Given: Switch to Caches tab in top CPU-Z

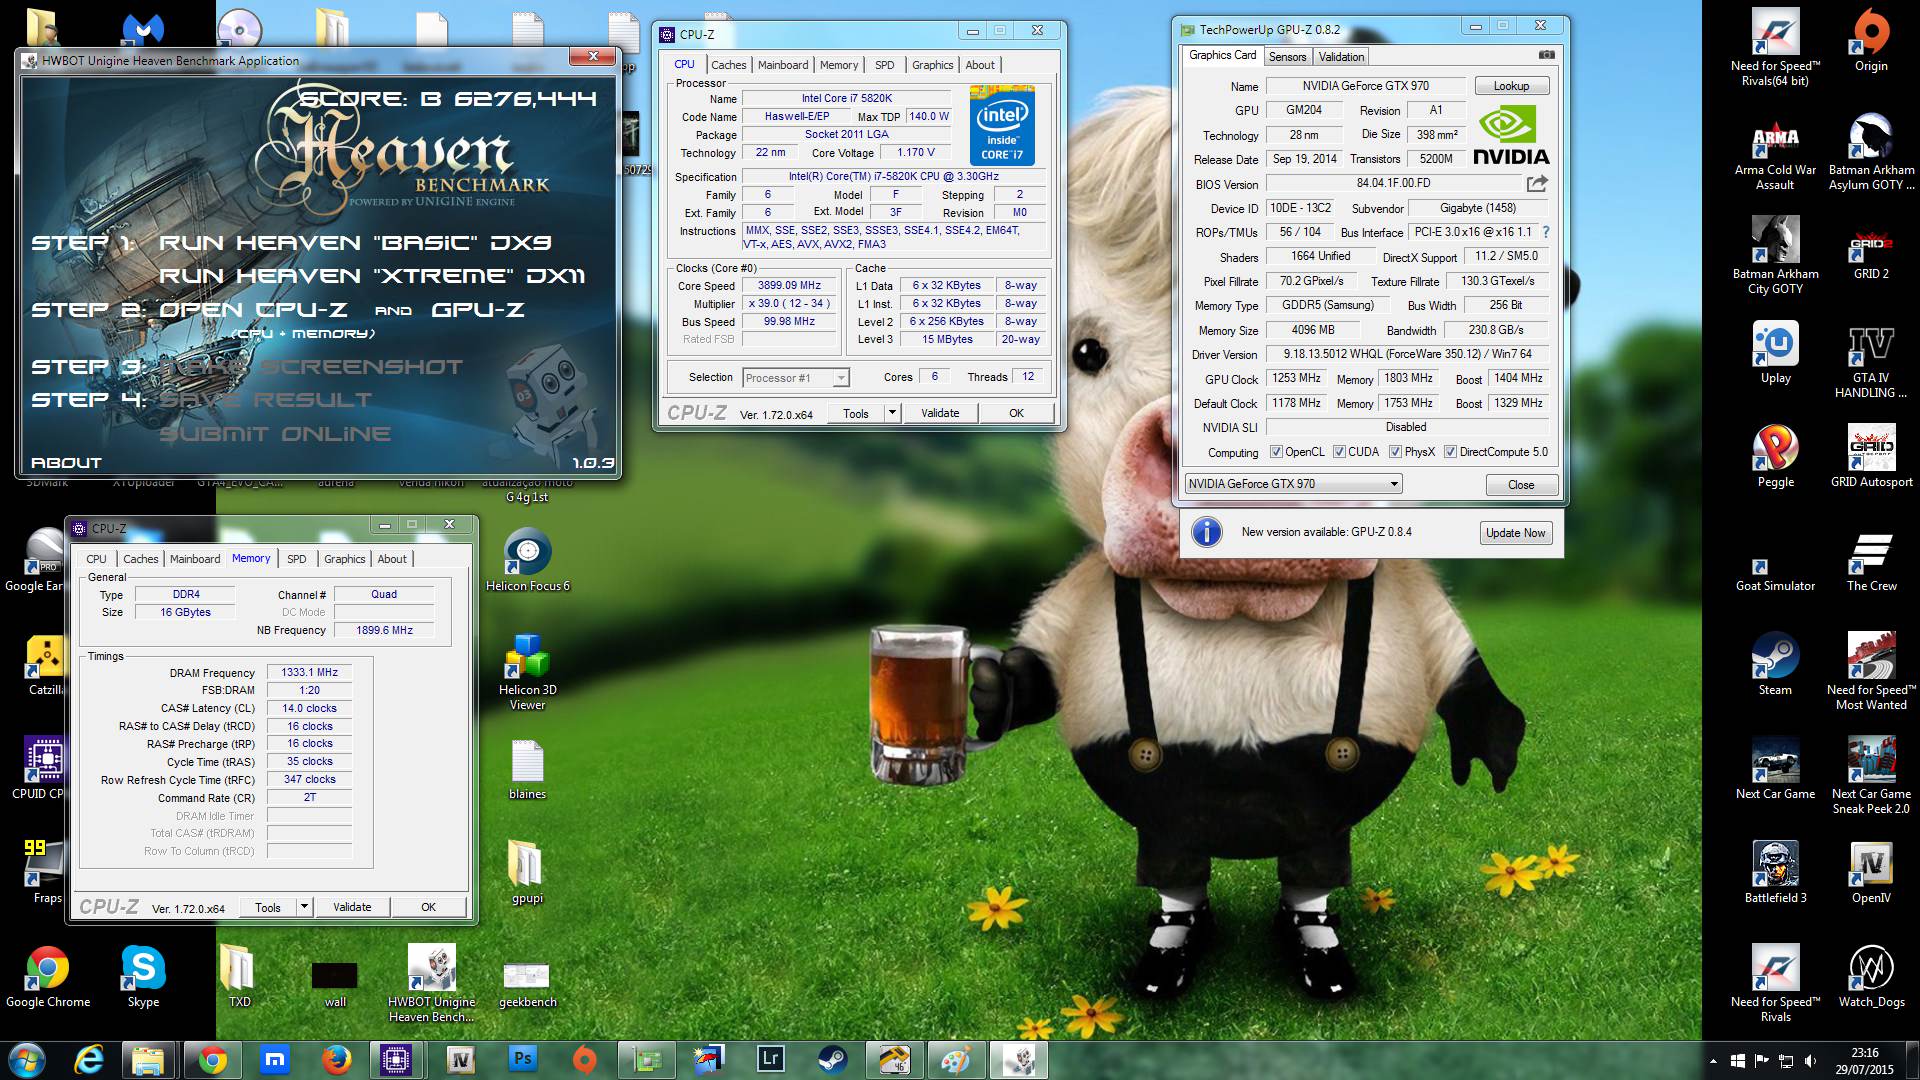Looking at the screenshot, I should (x=728, y=65).
